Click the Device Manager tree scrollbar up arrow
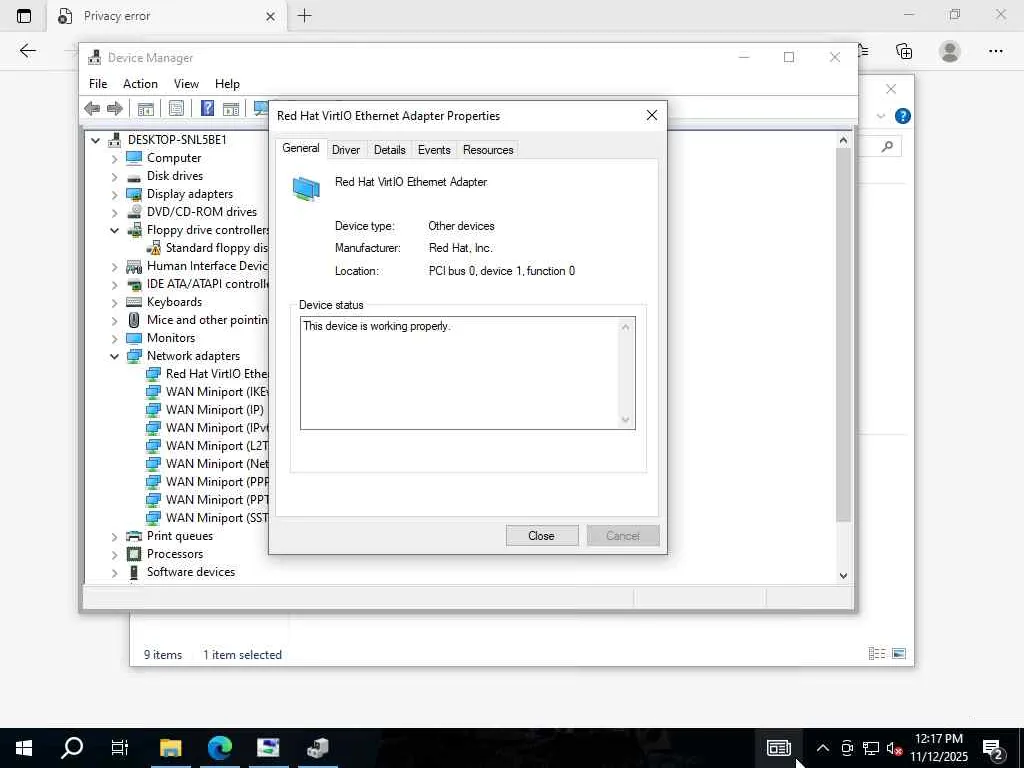Screen dimensions: 1024x768 pyautogui.click(x=843, y=140)
